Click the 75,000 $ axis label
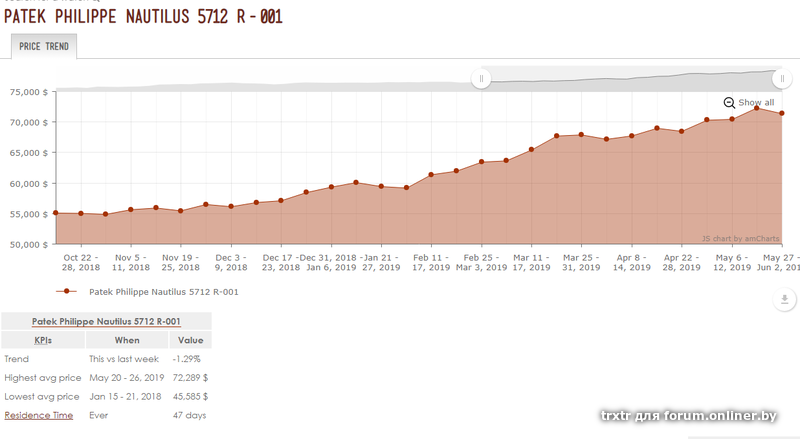Viewport: 800px width, 439px height. 29,92
